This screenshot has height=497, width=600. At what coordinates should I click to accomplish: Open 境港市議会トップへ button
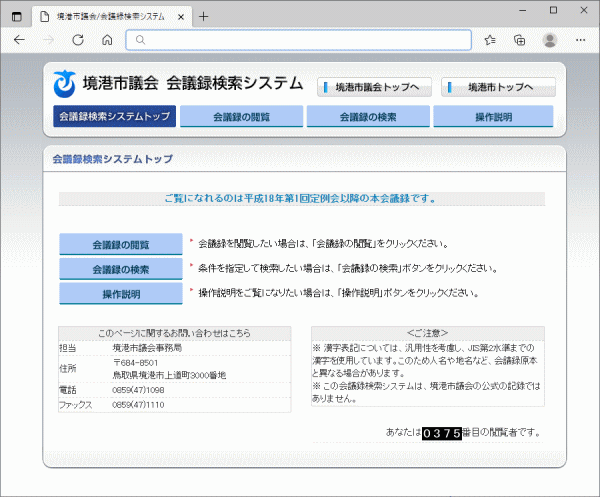pyautogui.click(x=374, y=87)
